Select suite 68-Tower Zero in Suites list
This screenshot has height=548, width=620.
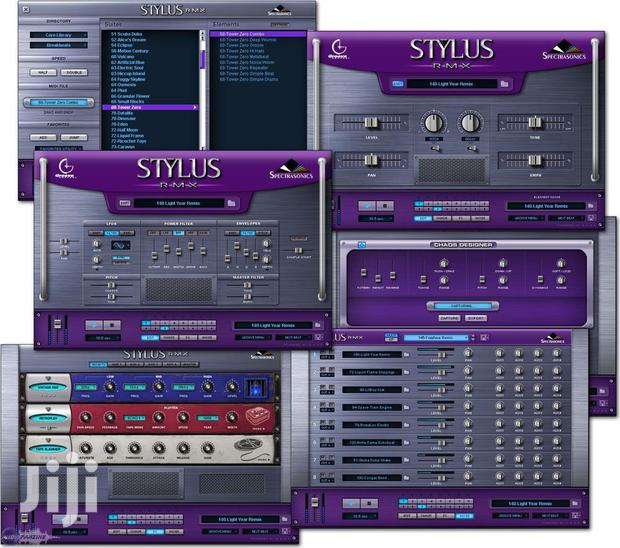pos(150,107)
